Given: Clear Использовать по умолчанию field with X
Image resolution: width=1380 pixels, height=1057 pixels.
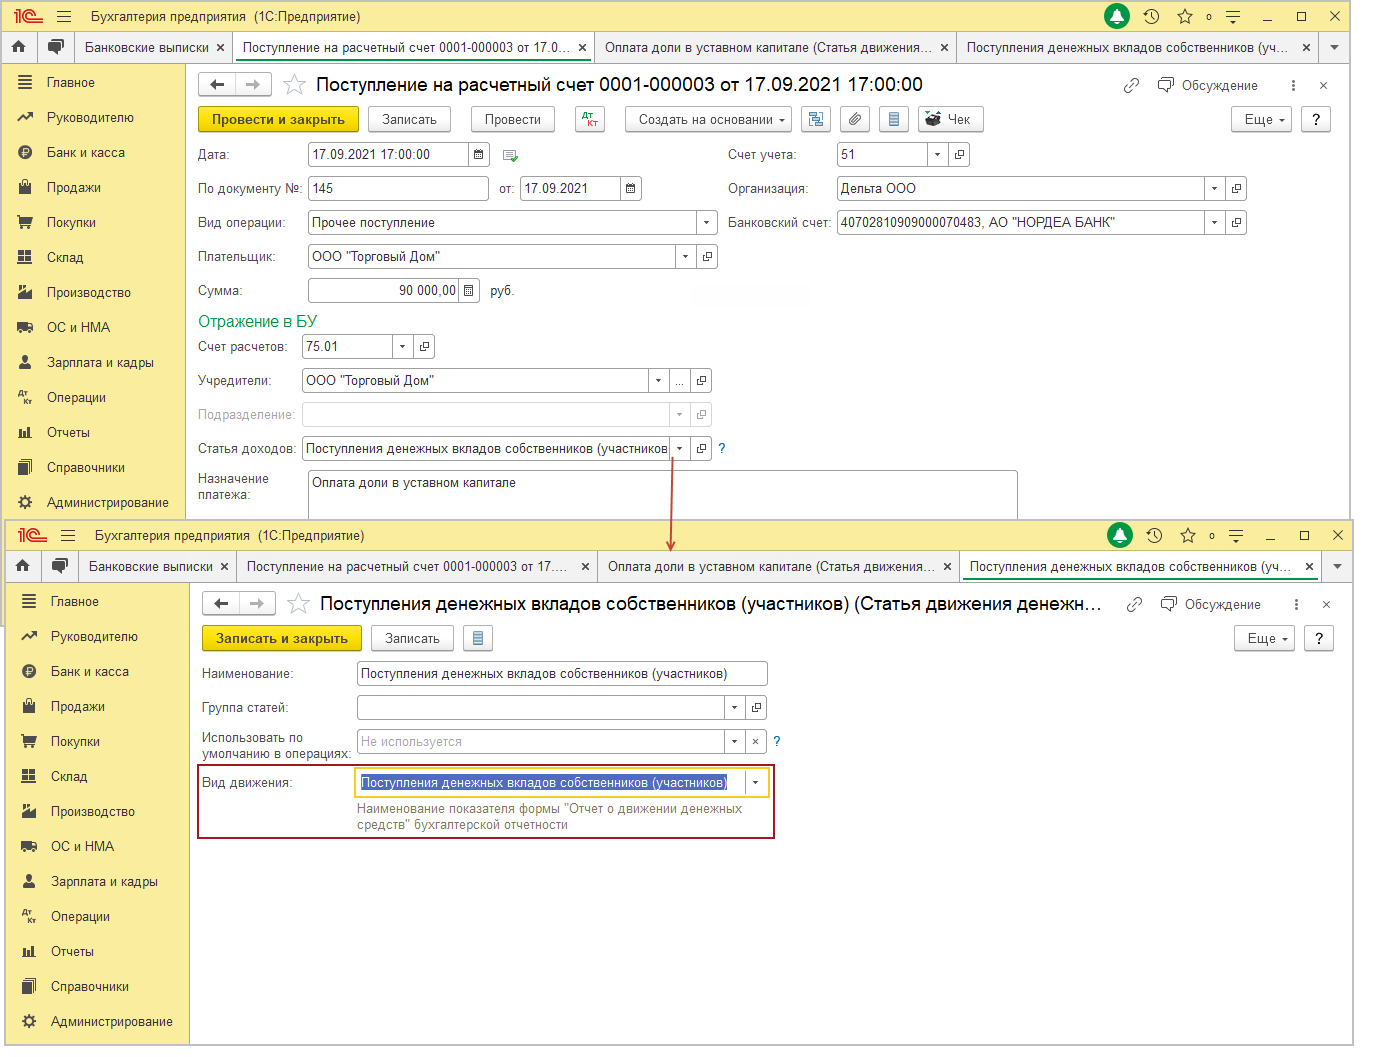Looking at the screenshot, I should coord(756,741).
